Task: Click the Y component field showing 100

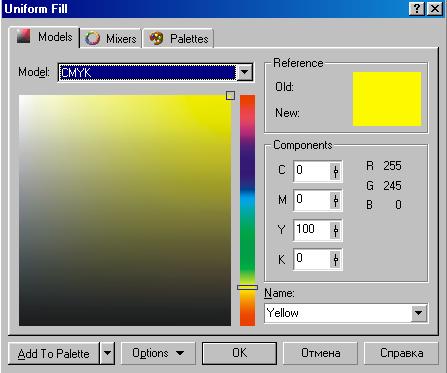Action: tap(312, 230)
